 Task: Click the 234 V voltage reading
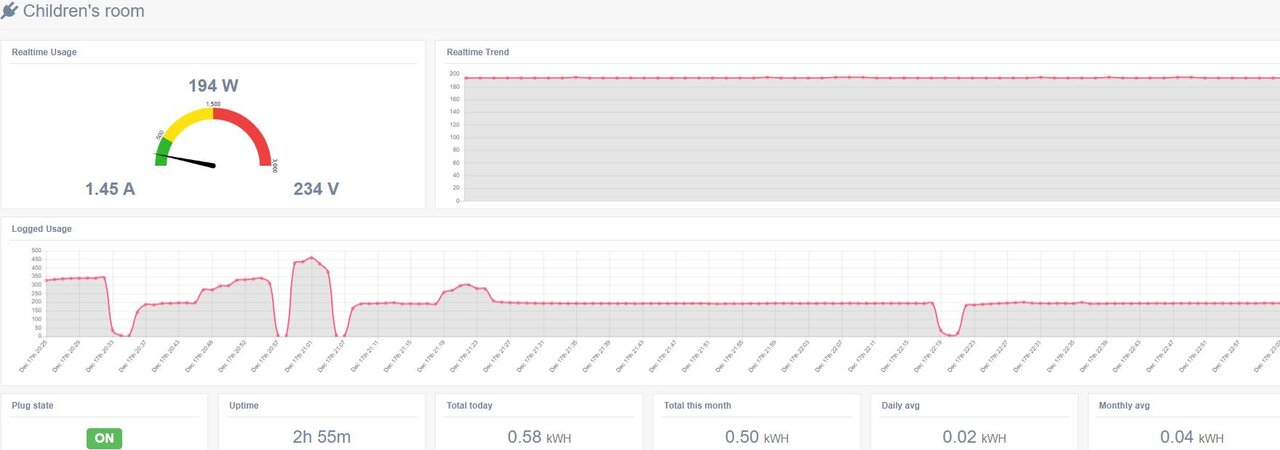(316, 188)
